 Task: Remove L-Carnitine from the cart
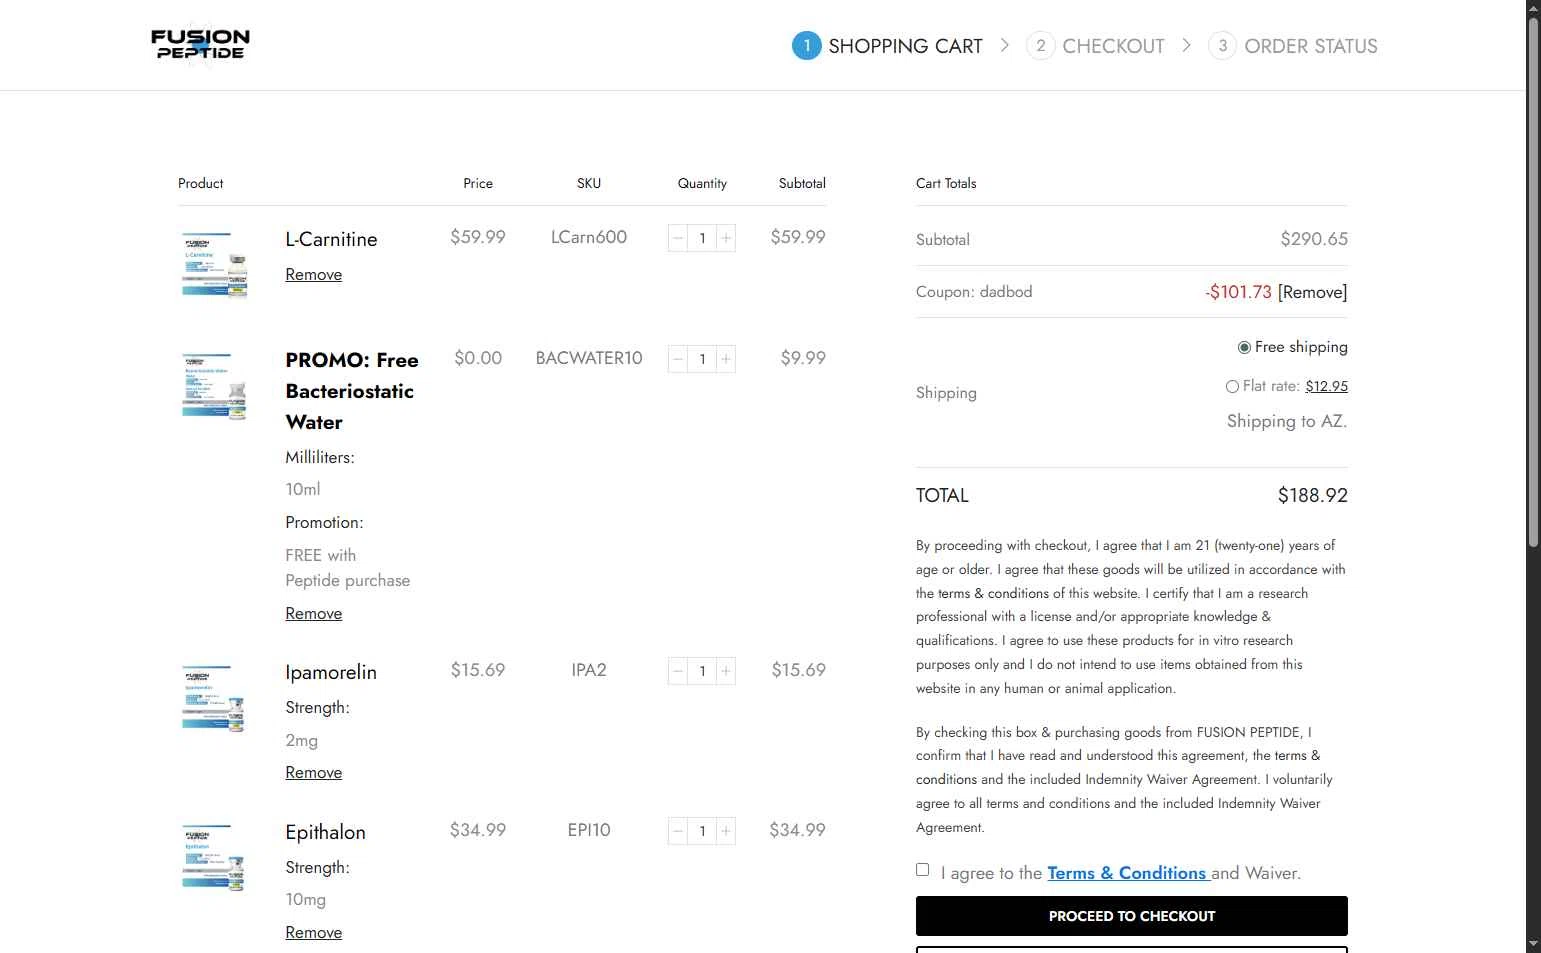tap(314, 274)
